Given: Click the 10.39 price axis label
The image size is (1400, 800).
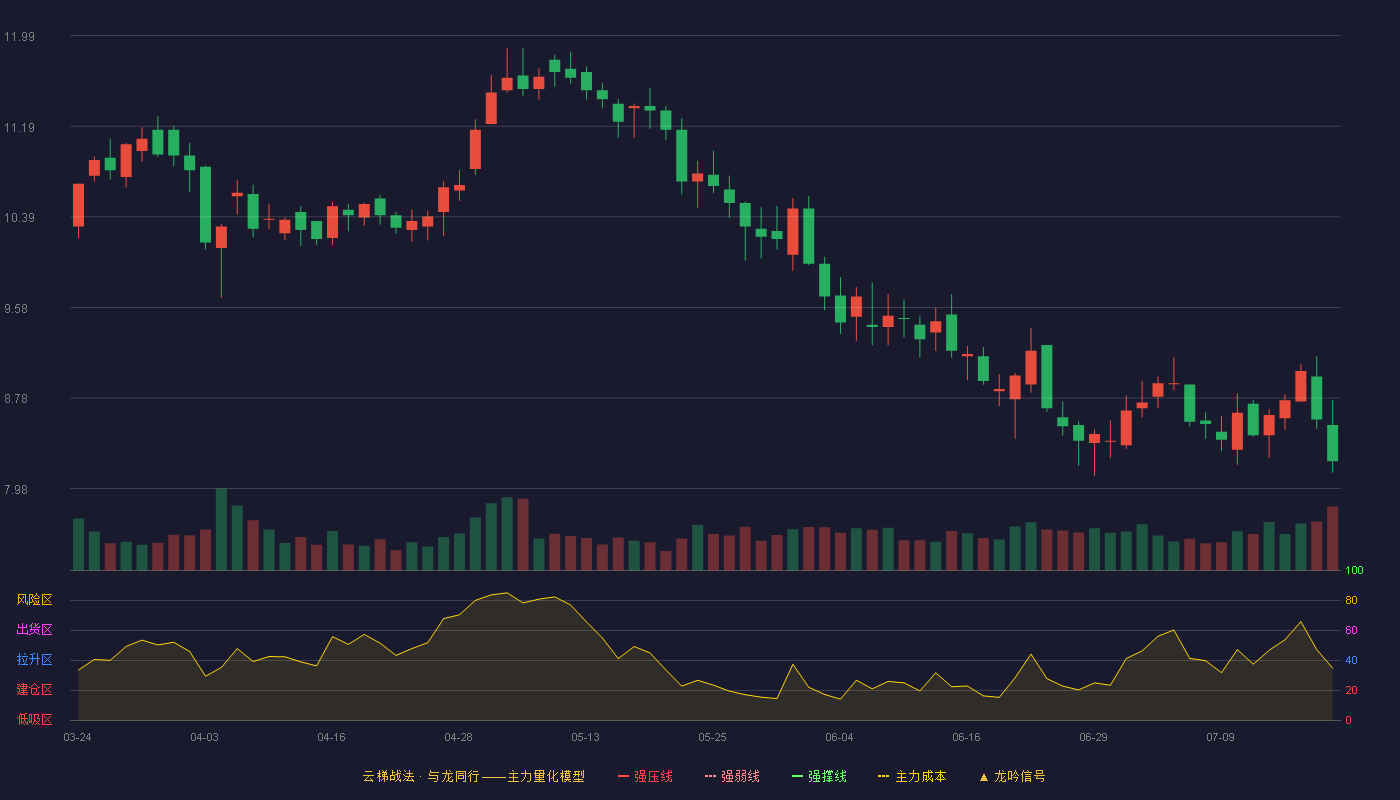Looking at the screenshot, I should (x=19, y=218).
